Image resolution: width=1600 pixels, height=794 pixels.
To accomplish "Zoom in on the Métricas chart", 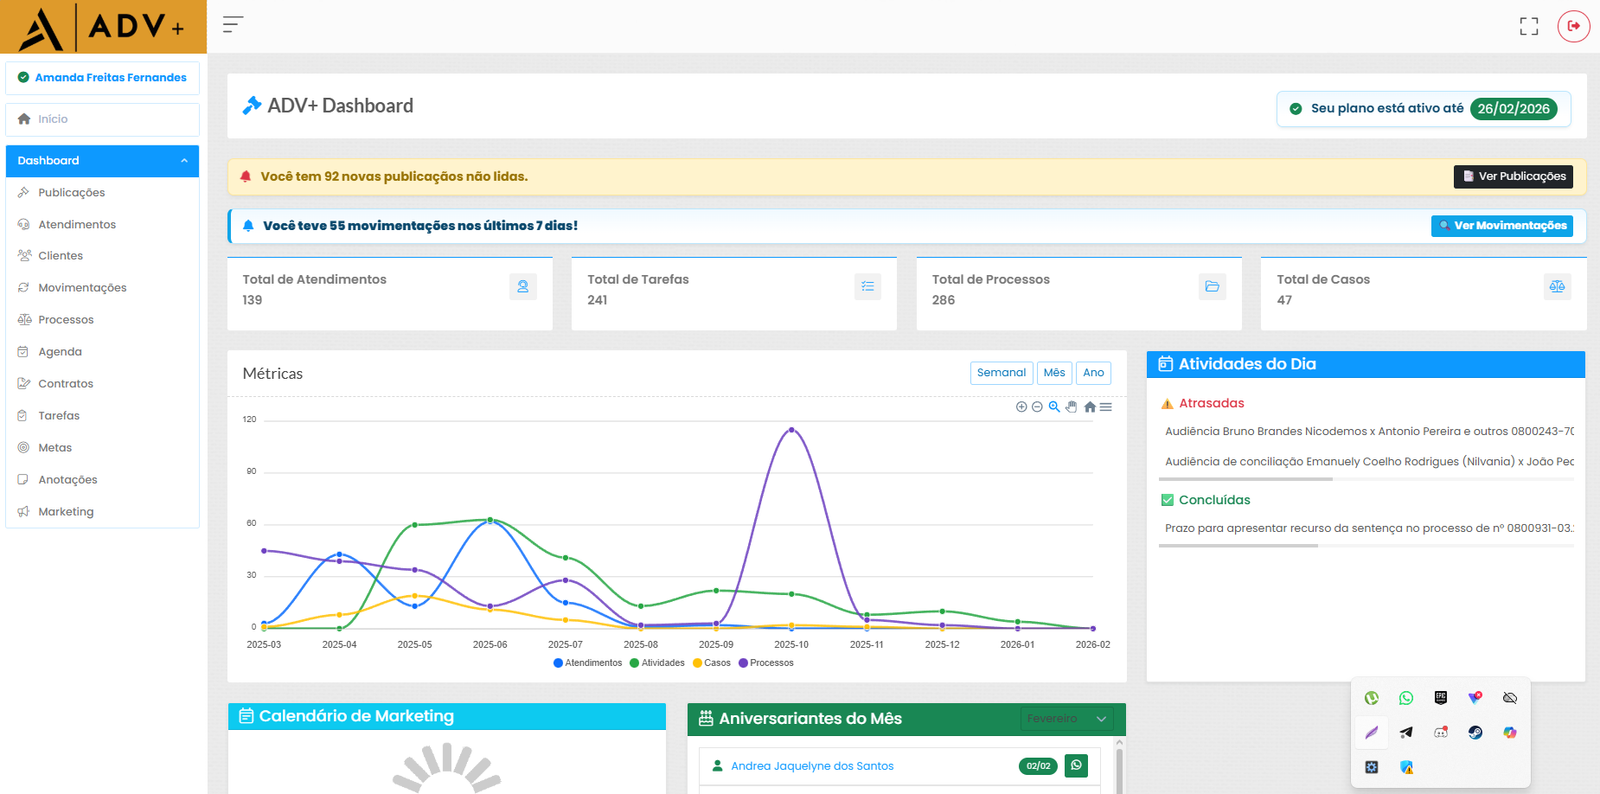I will click(1021, 407).
